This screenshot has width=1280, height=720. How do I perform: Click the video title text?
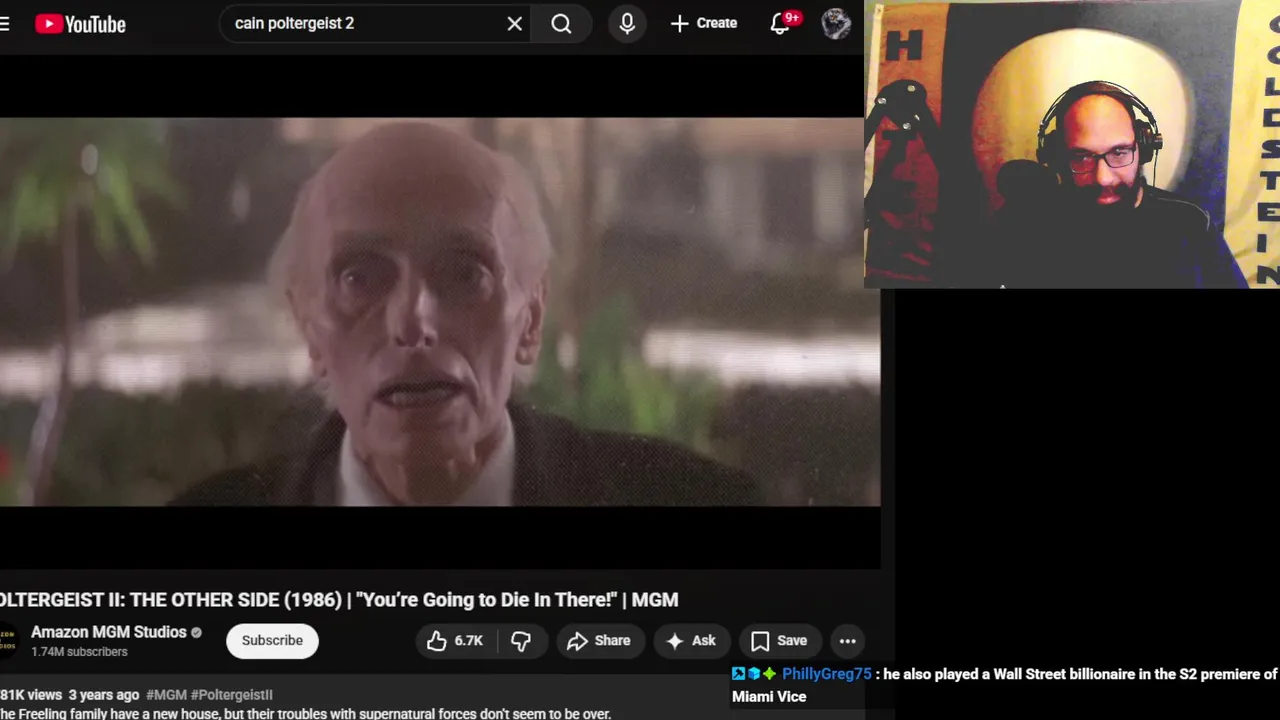point(339,599)
